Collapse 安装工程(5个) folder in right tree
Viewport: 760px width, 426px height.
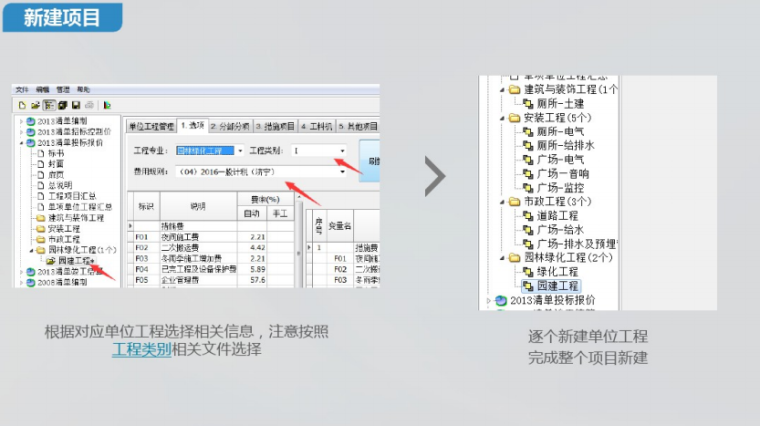pos(501,117)
